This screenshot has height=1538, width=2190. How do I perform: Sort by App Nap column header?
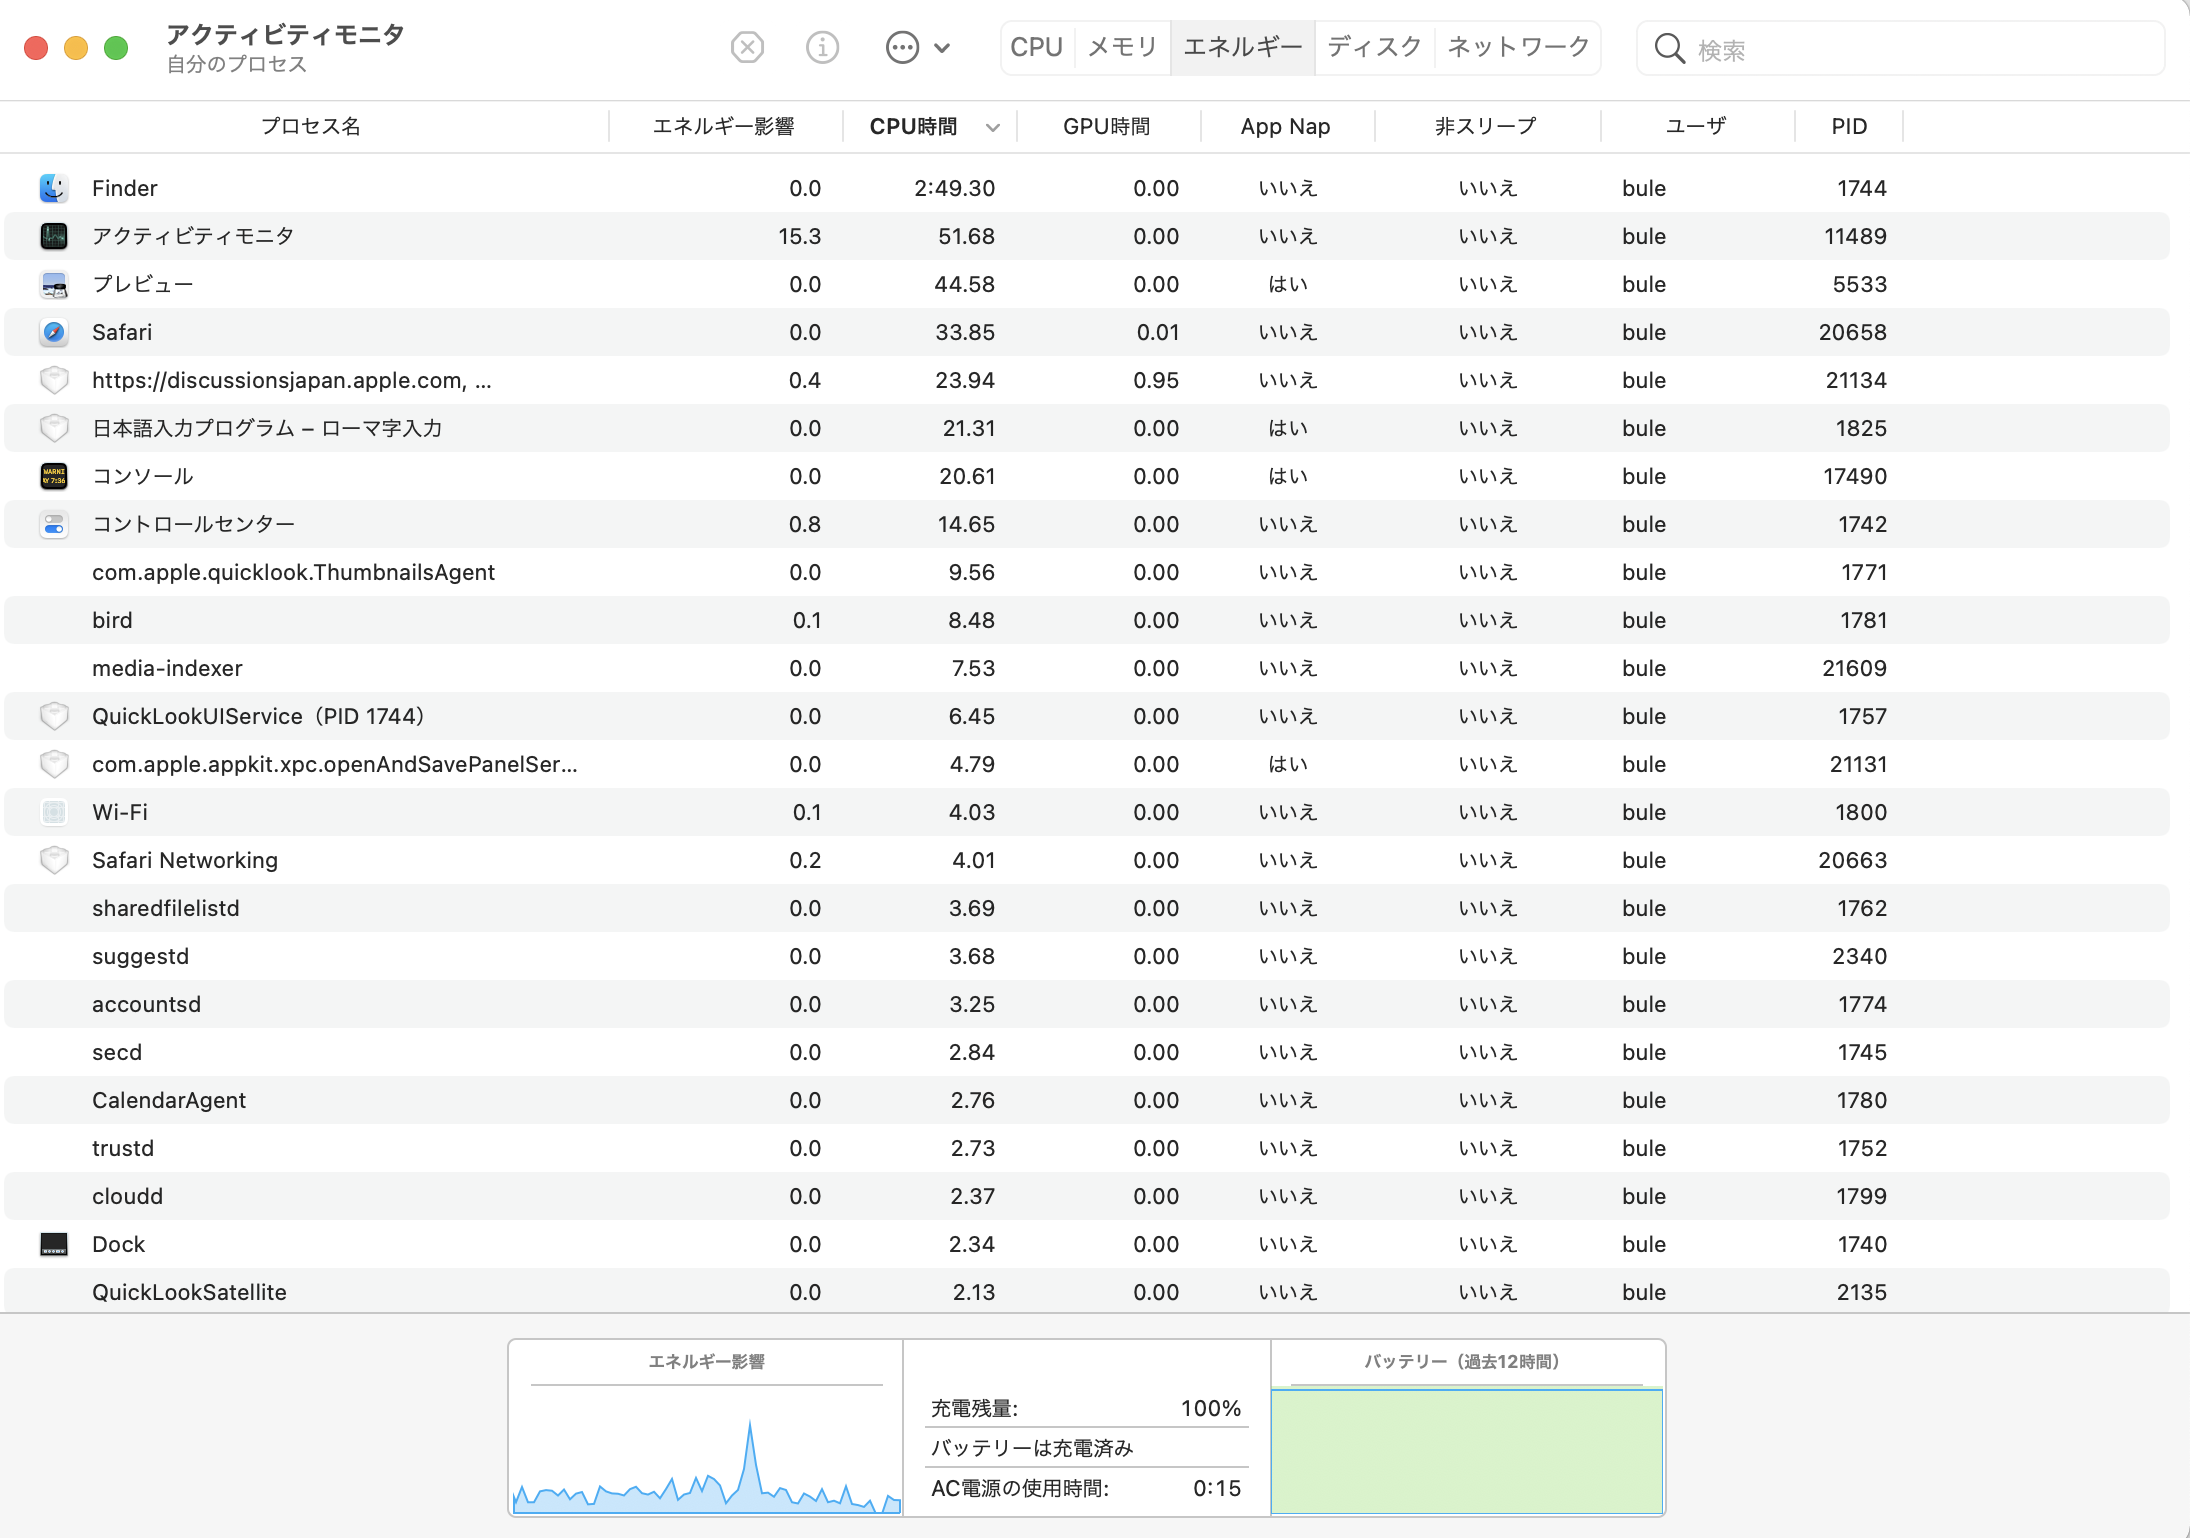[1285, 127]
